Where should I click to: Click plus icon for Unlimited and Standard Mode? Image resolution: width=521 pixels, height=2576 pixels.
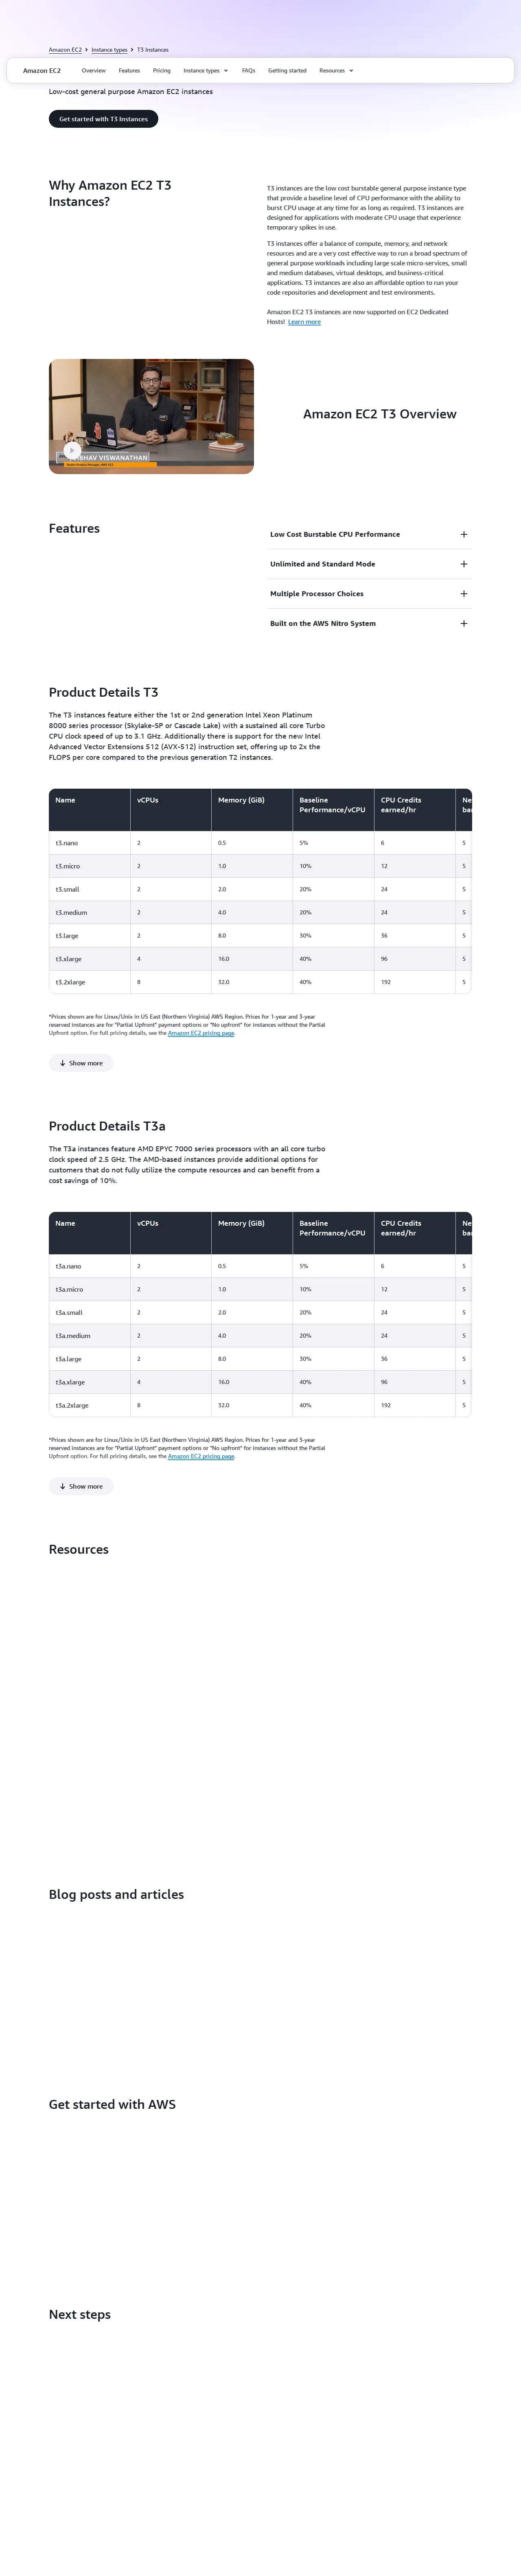coord(463,564)
